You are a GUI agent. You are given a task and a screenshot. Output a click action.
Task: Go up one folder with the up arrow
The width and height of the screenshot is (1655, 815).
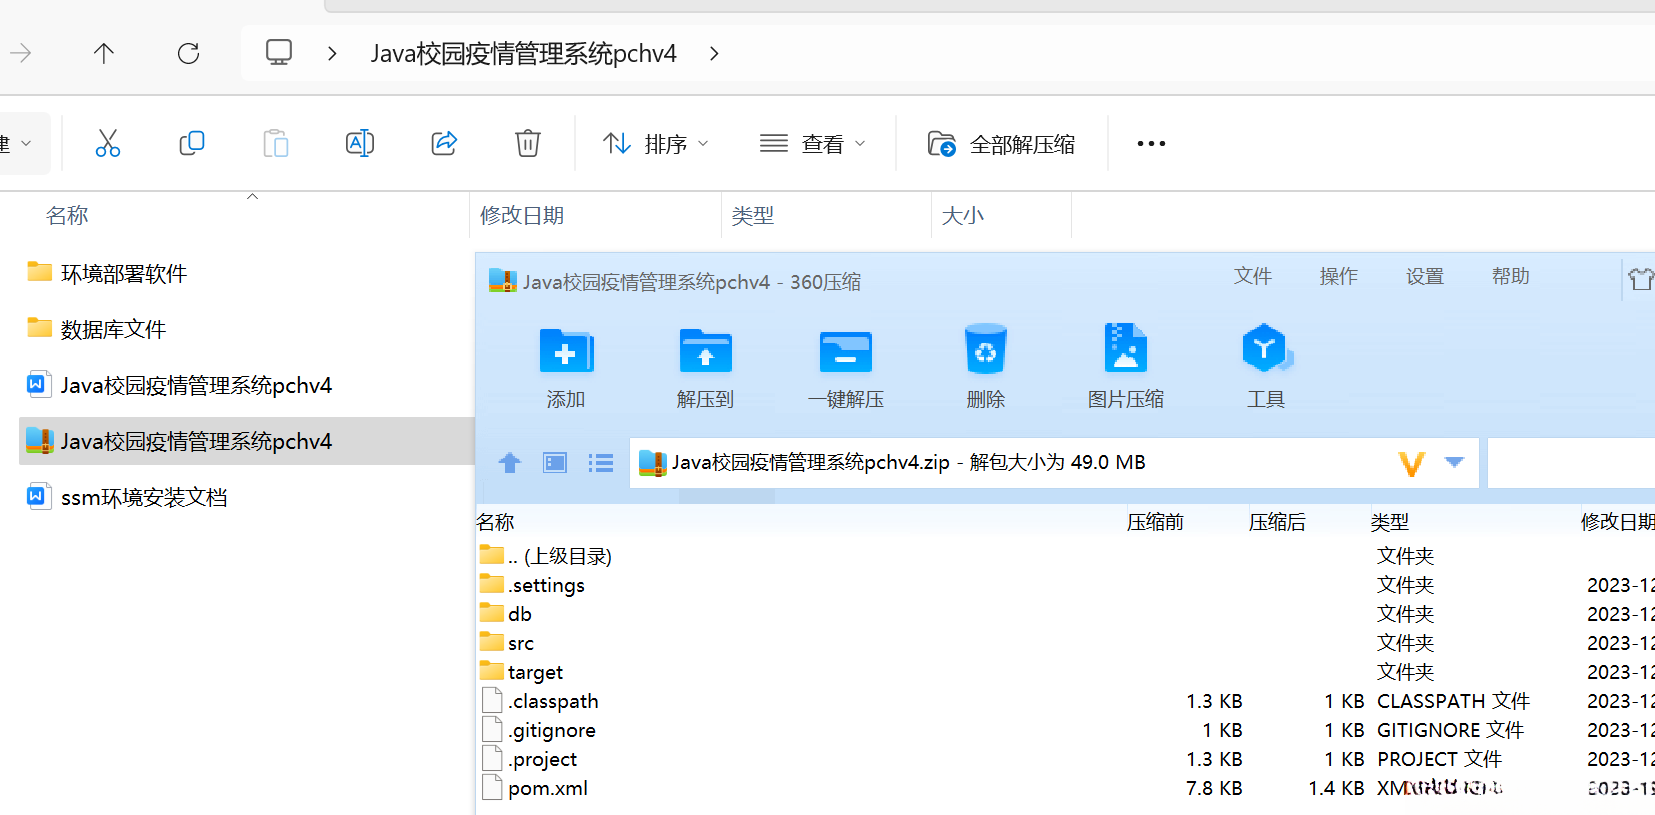click(x=104, y=53)
